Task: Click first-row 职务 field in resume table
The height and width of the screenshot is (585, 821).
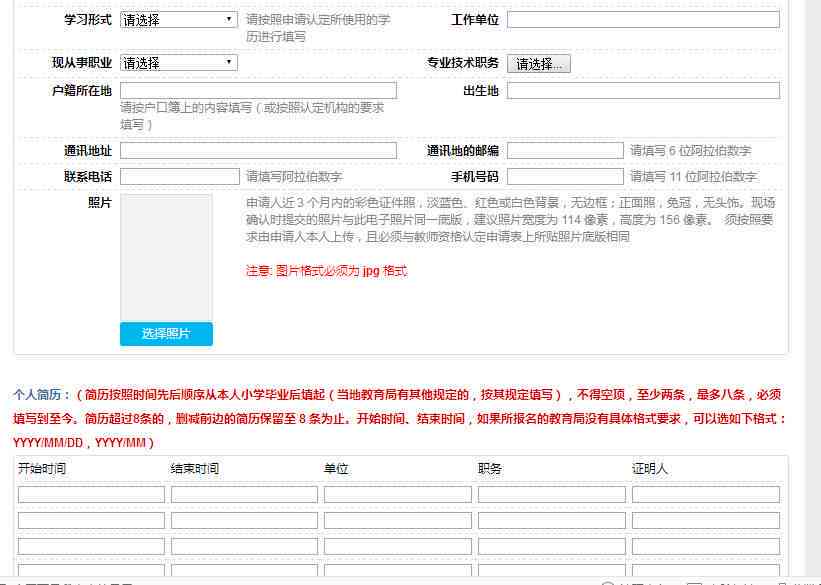Action: [551, 494]
